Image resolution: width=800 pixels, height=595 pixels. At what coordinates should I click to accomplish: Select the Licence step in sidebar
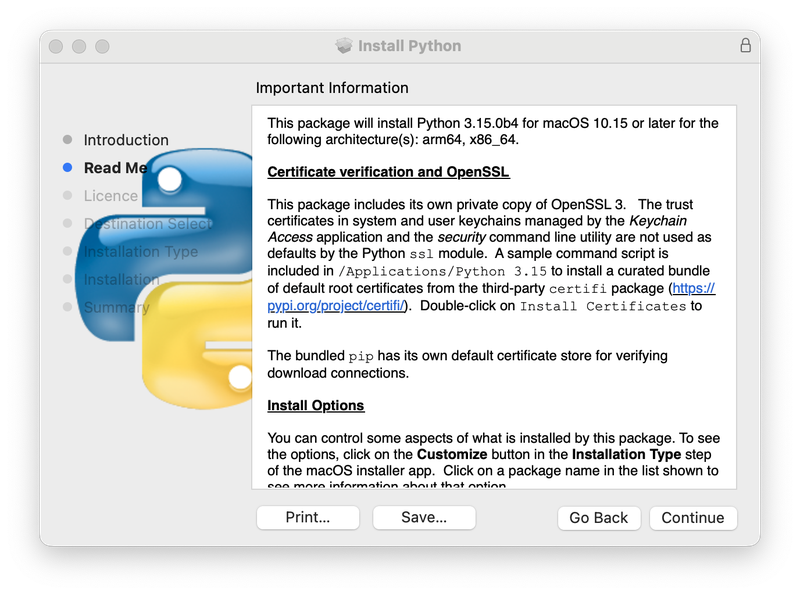111,196
